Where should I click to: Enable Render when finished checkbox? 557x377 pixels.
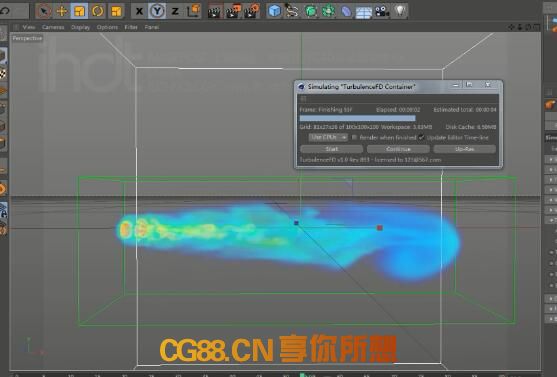(x=354, y=137)
